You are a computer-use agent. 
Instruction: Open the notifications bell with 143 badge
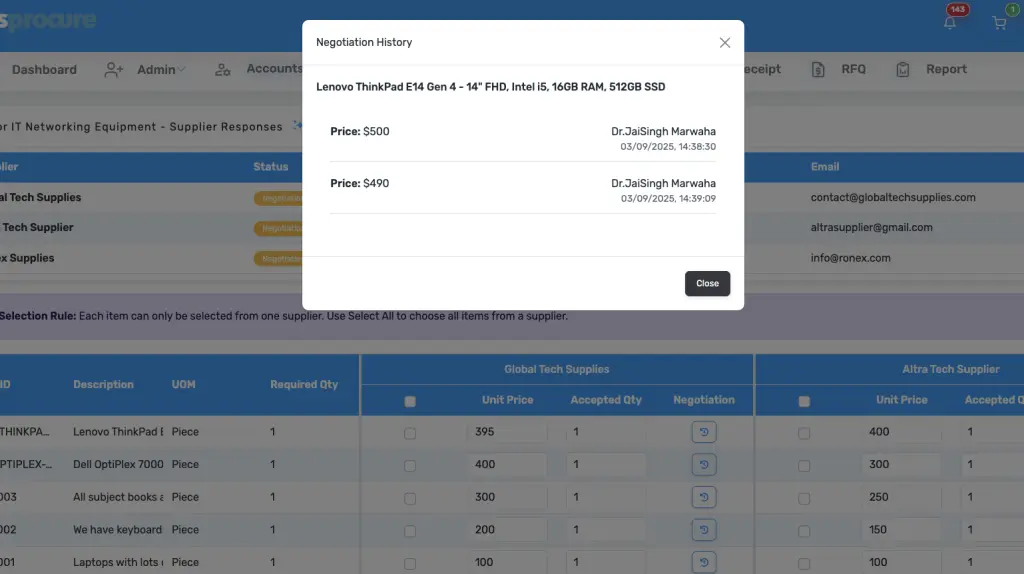[x=950, y=23]
